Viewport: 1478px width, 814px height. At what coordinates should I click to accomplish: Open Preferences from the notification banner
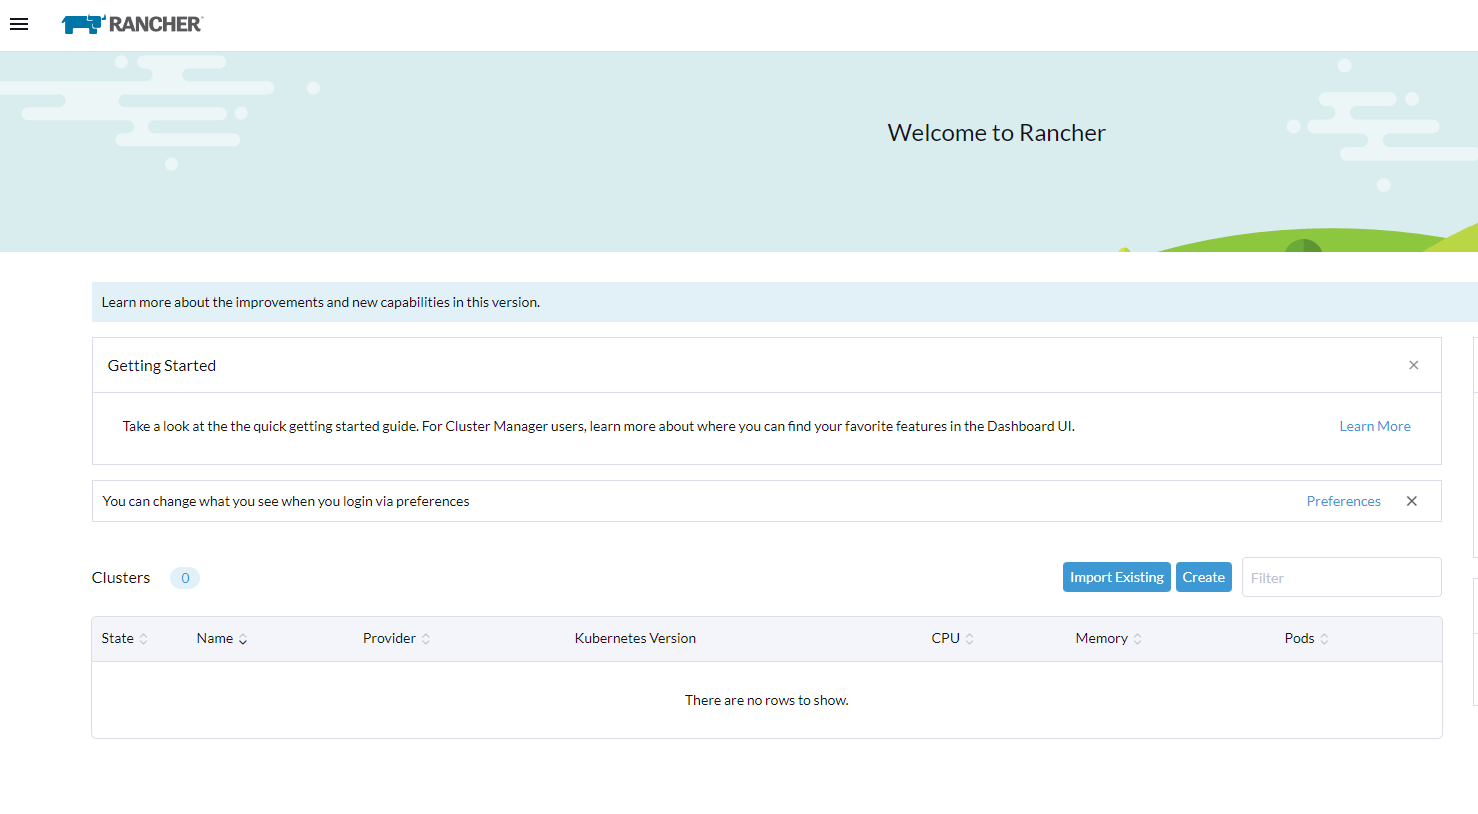pos(1343,501)
